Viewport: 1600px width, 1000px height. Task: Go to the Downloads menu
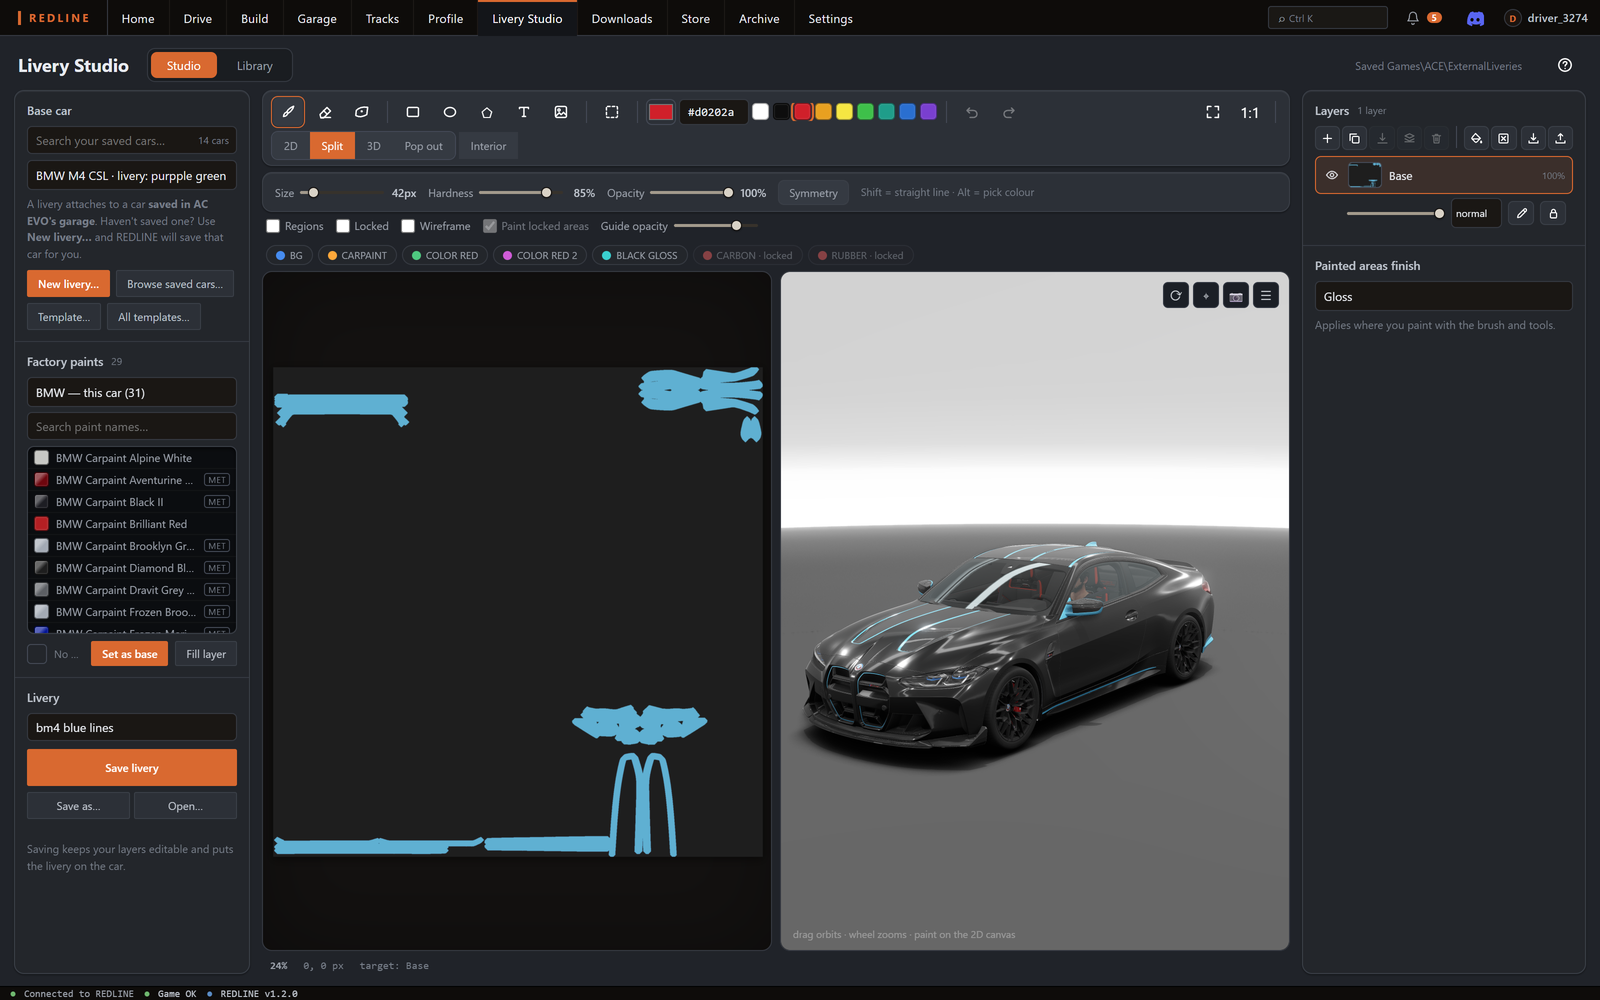622,18
